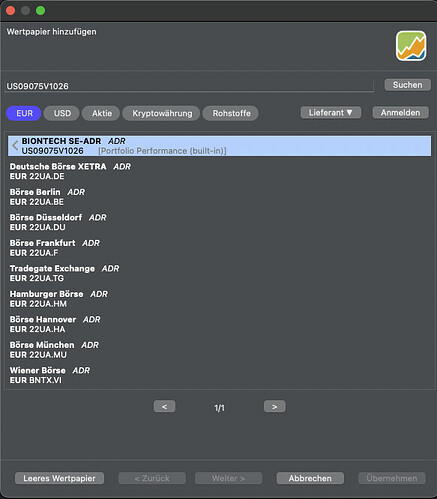Screen dimensions: 437x499
Task: Click Leeres Wertpapier button
Action: click(x=59, y=478)
